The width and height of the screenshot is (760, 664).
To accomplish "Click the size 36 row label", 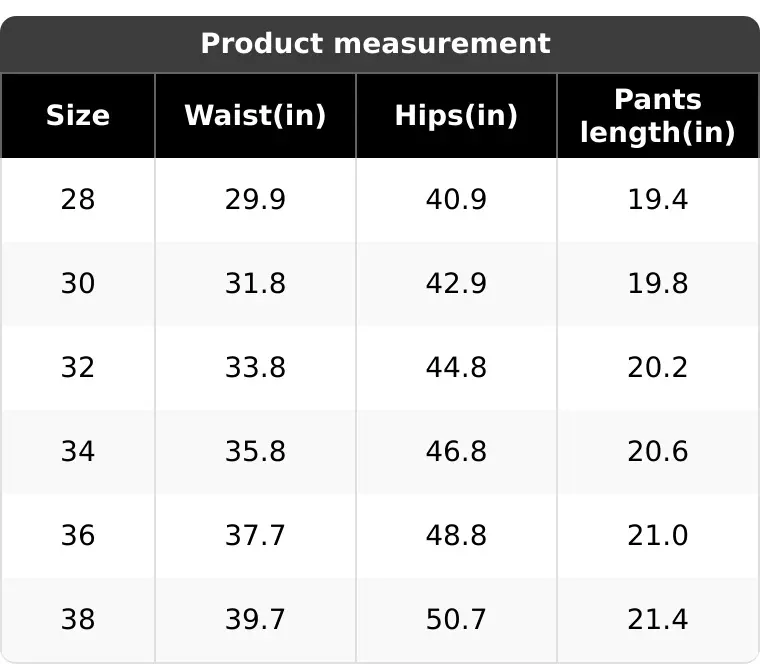I will [78, 536].
